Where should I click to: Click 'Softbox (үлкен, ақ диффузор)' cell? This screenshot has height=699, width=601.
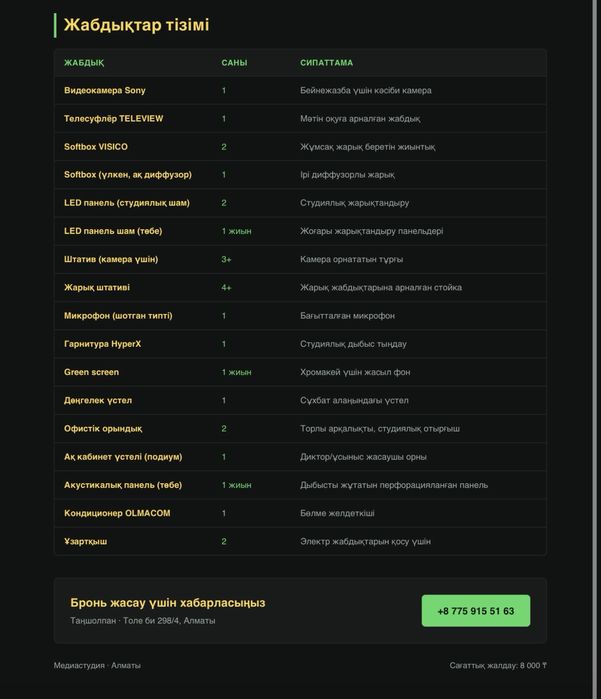tap(128, 175)
